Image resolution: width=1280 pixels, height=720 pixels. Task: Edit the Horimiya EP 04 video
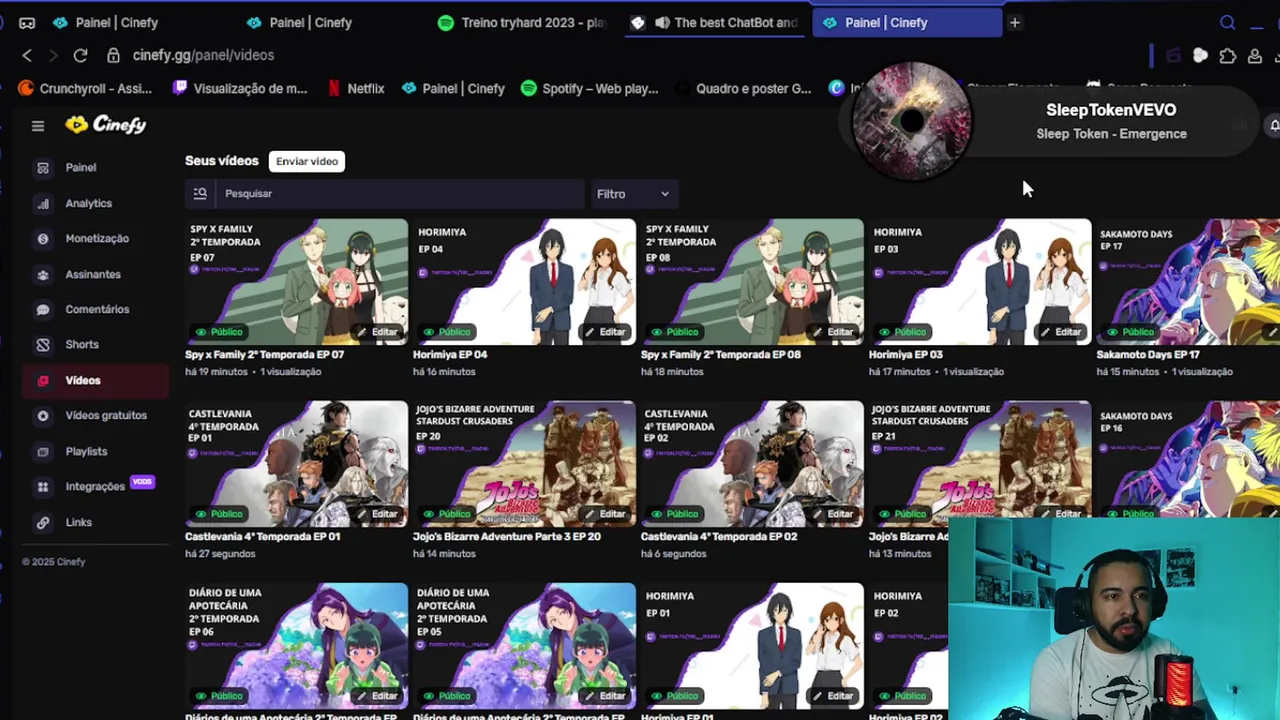pyautogui.click(x=607, y=331)
